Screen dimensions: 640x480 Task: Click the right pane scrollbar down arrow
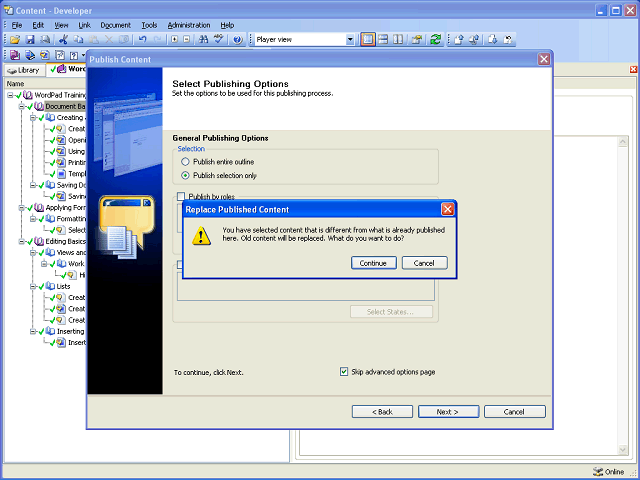[x=623, y=450]
